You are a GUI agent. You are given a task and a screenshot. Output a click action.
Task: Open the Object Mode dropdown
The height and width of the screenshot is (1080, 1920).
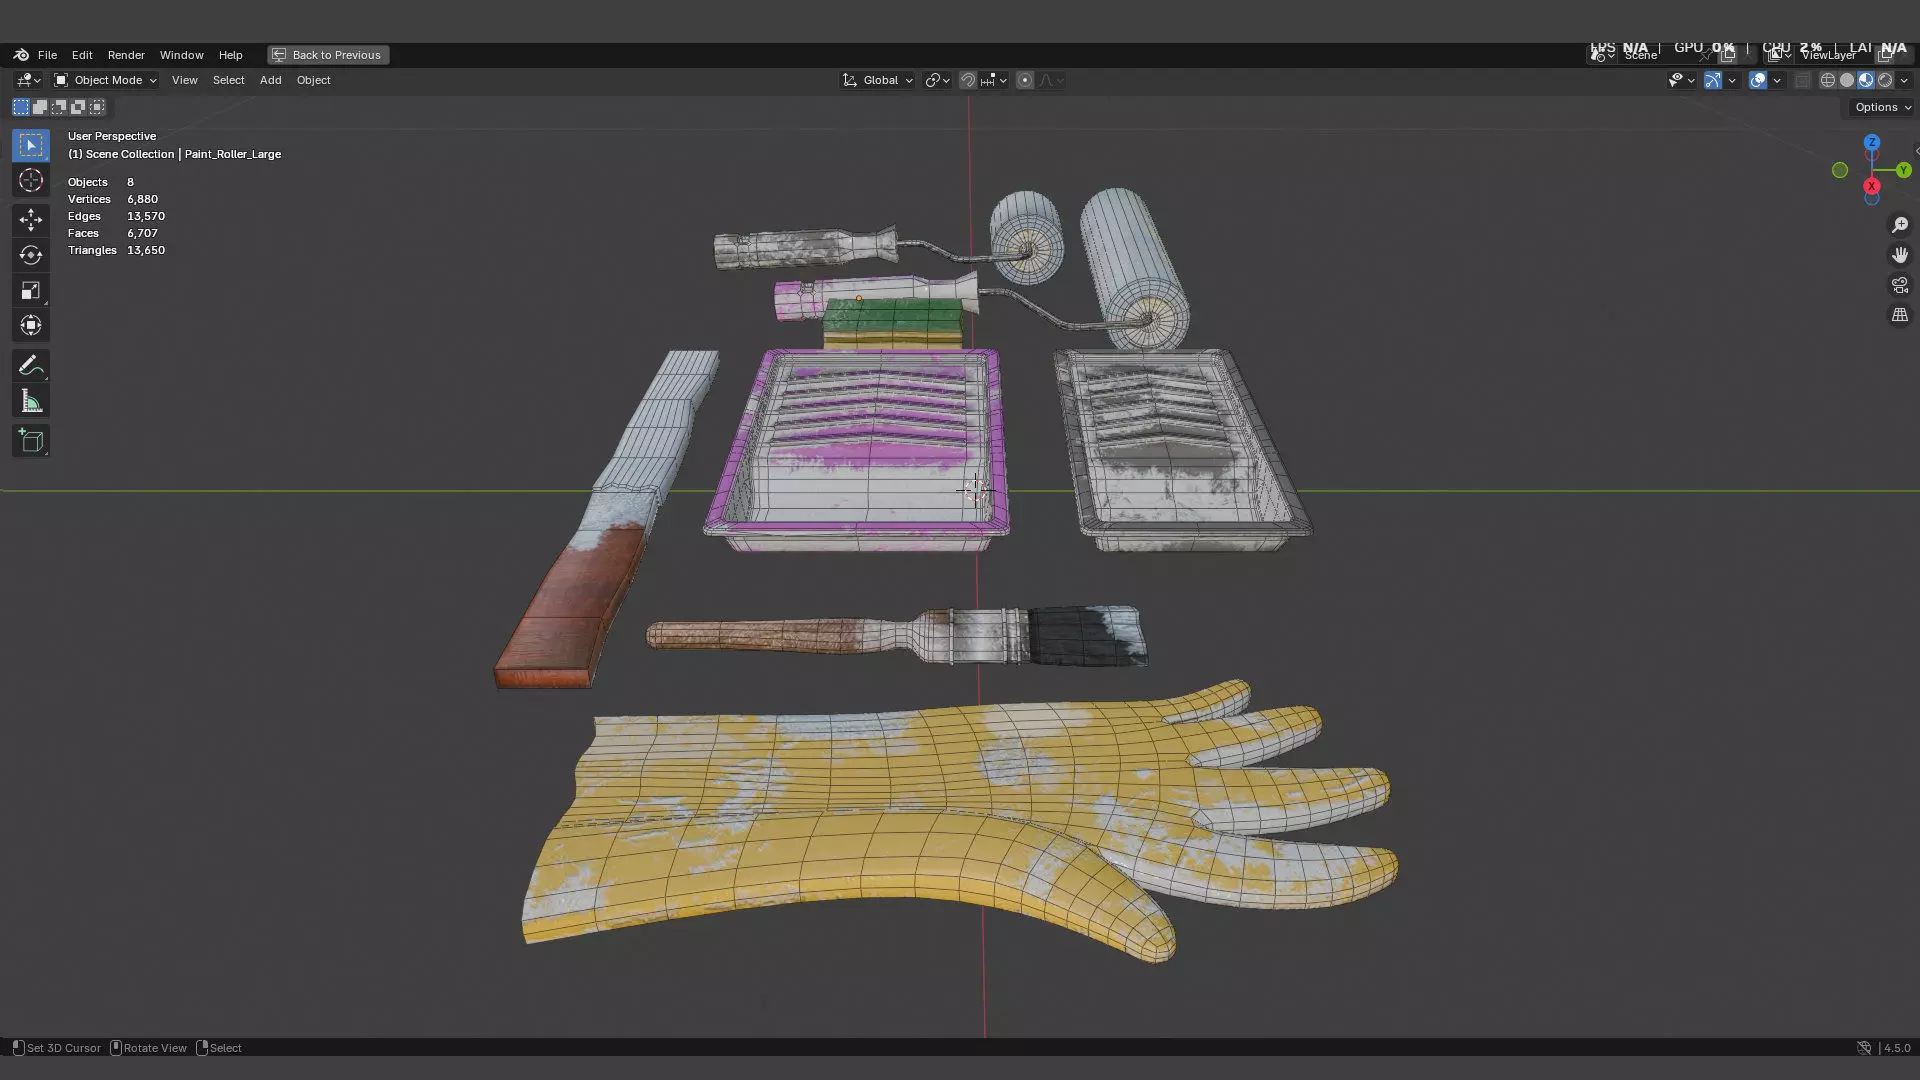click(106, 80)
